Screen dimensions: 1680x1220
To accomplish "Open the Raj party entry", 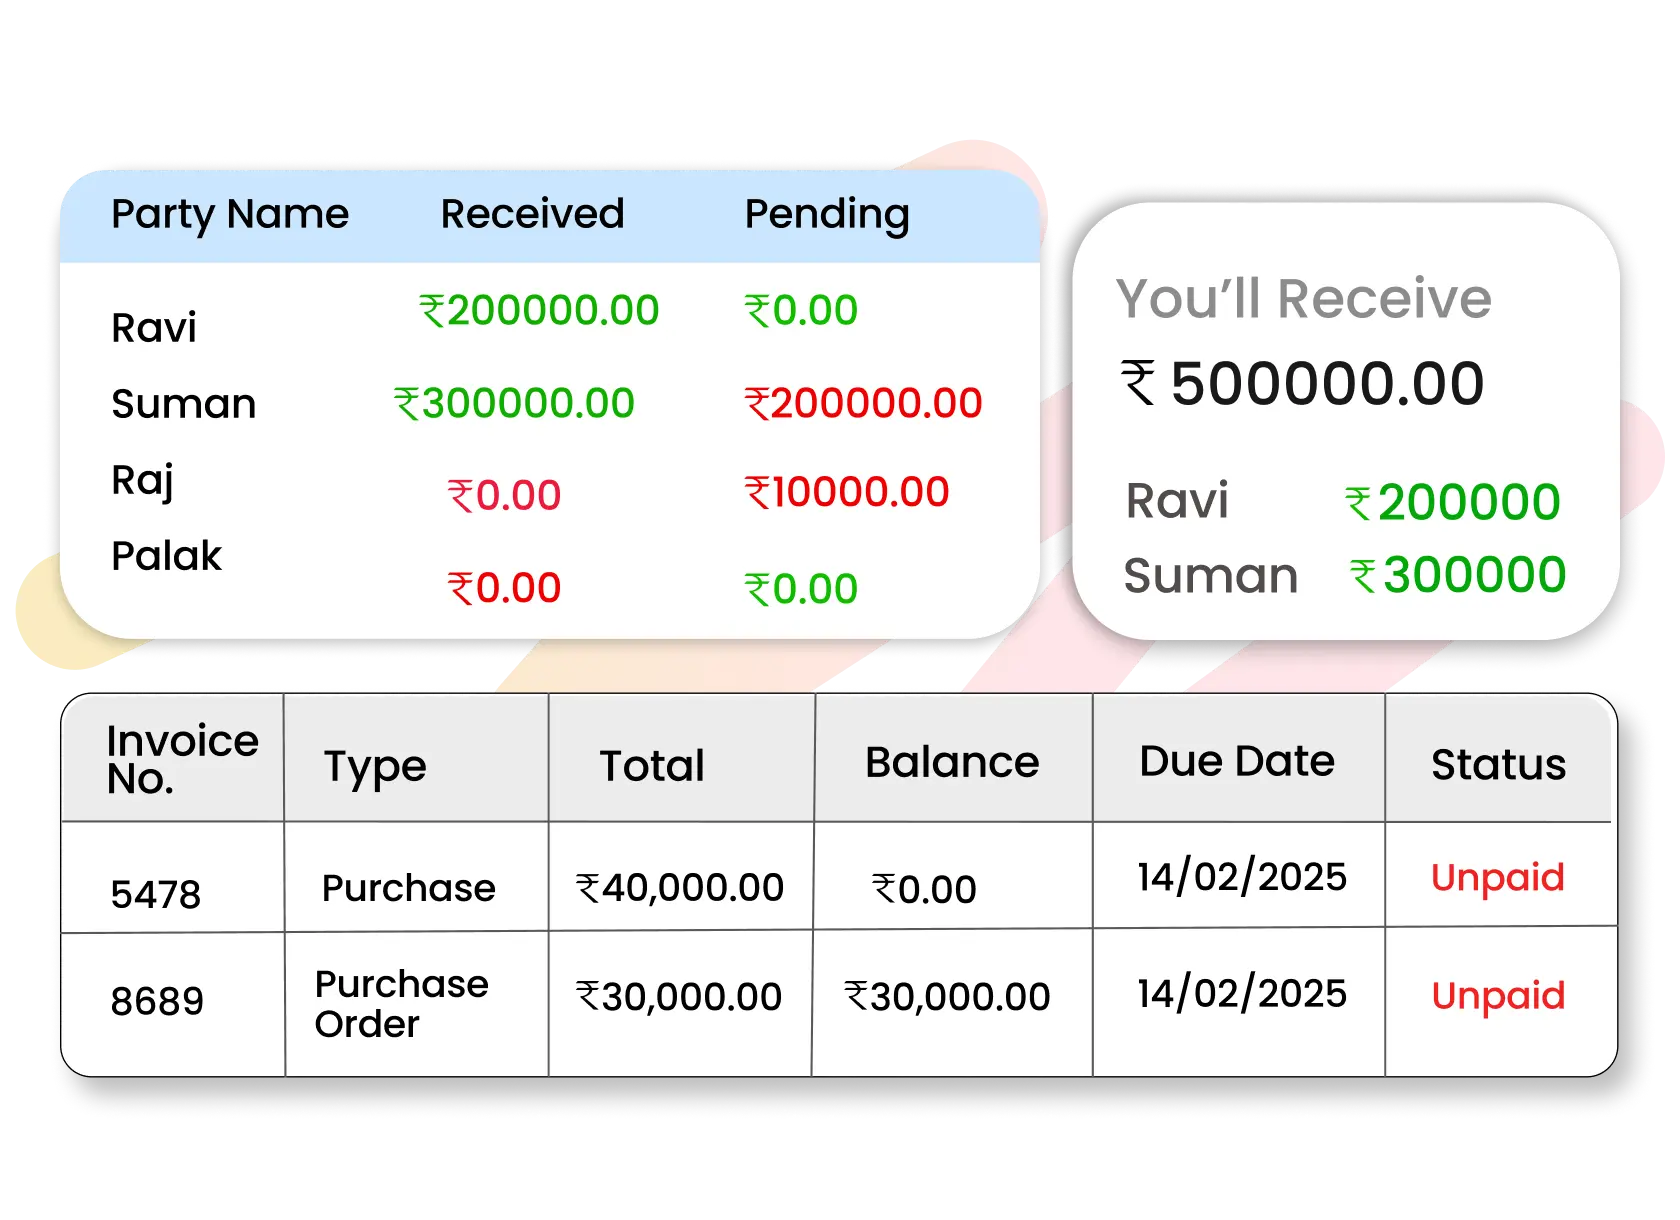I will [x=143, y=480].
